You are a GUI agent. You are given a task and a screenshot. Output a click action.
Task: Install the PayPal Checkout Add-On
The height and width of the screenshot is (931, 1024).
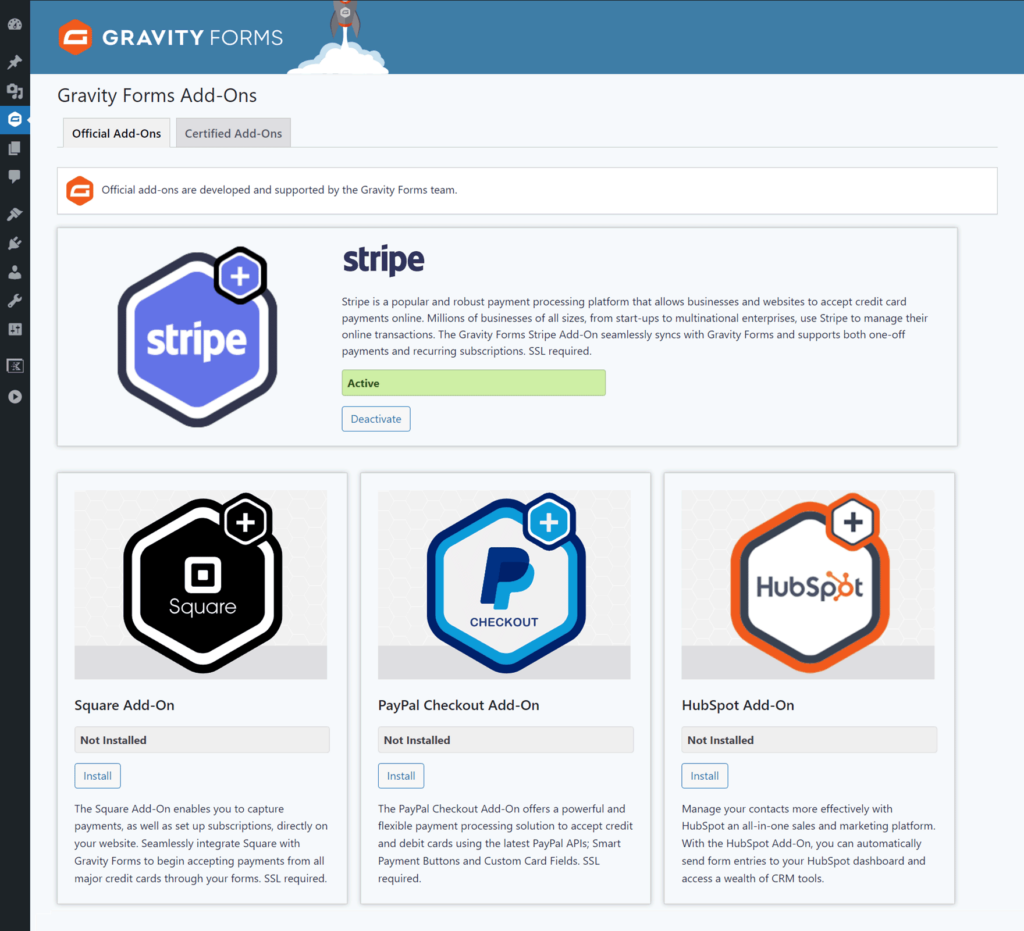(x=400, y=775)
